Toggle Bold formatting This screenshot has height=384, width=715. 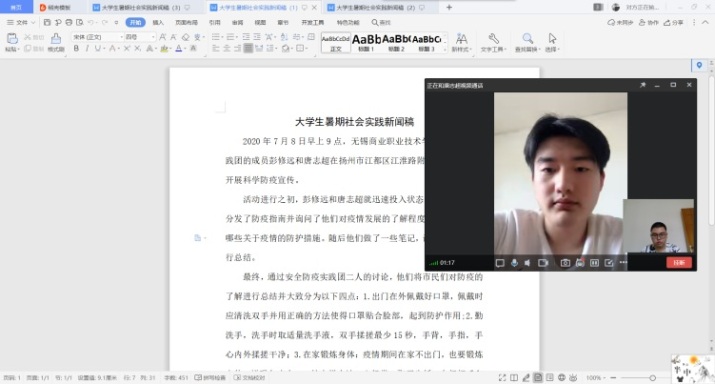(x=76, y=48)
